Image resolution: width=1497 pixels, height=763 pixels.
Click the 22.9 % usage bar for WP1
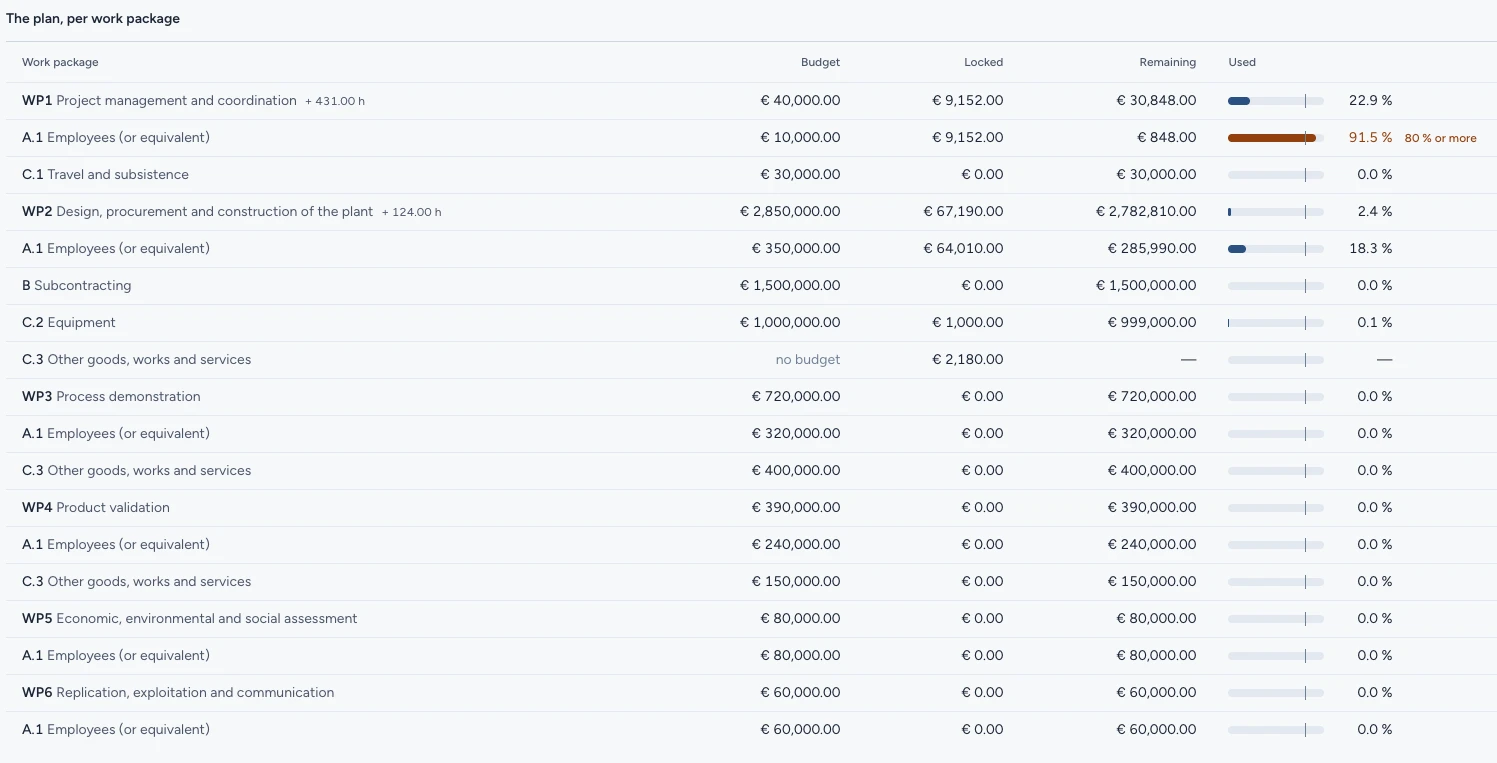(x=1276, y=101)
